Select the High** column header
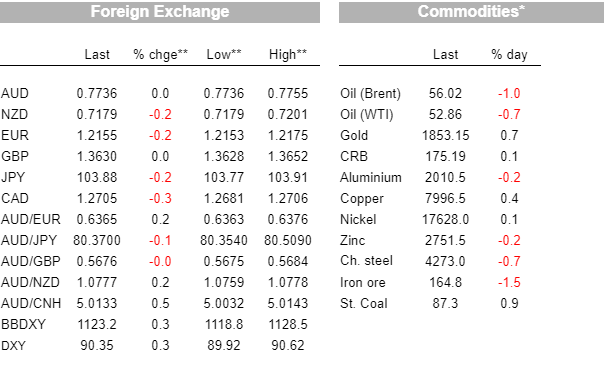 [288, 54]
